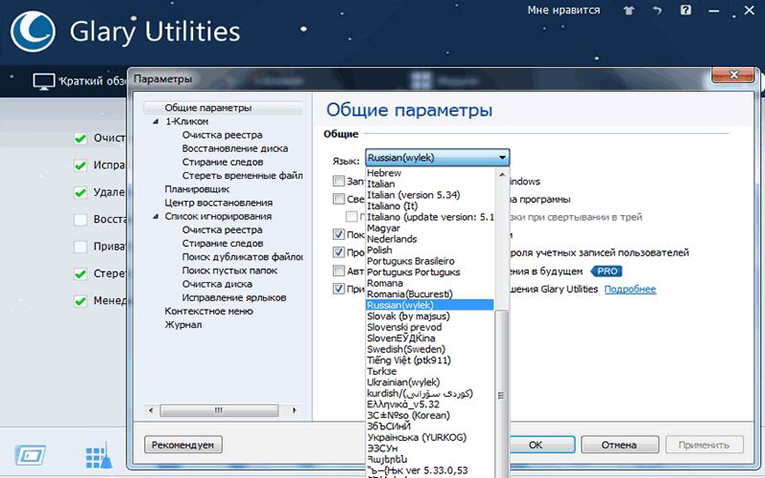Select Контекстное меню tree item

tap(209, 311)
